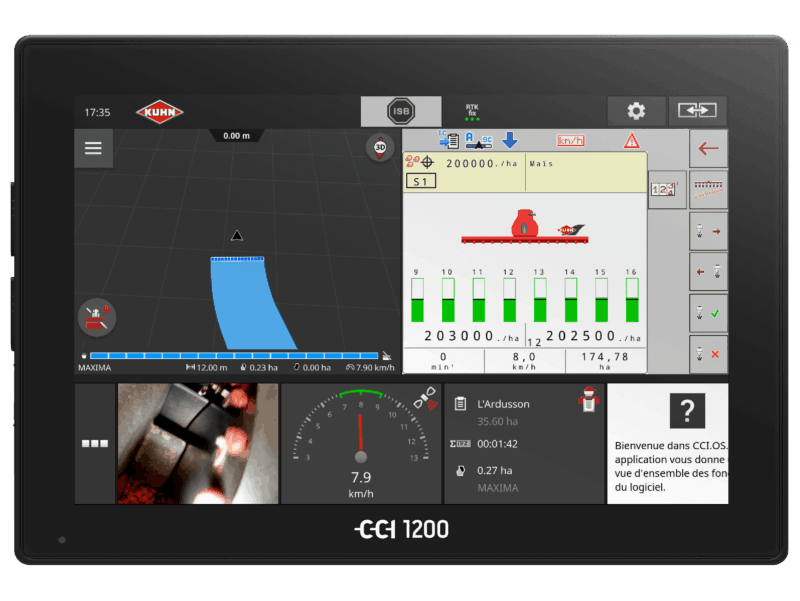Go back with the red arrow
800x601 pixels.
coord(708,148)
